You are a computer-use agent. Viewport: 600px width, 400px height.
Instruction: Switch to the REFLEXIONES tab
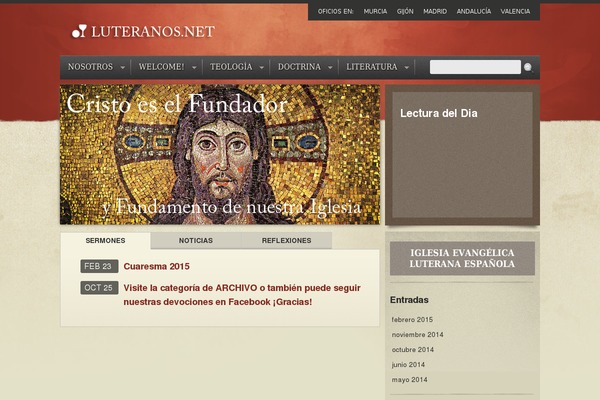click(x=286, y=240)
